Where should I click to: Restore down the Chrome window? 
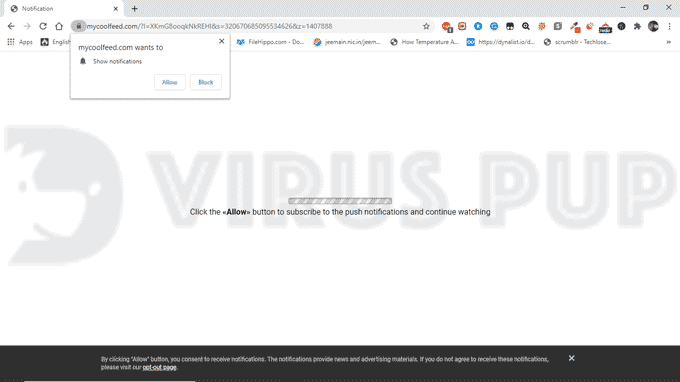pos(646,8)
